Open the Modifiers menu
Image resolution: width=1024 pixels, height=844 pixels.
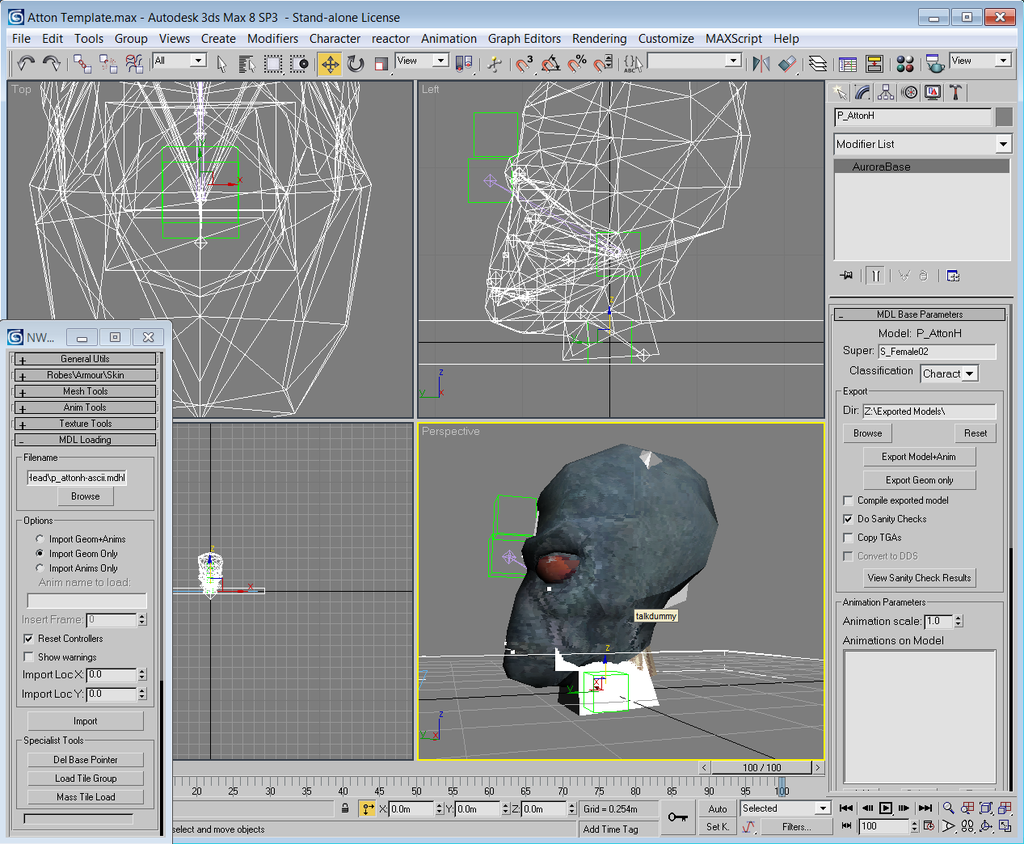tap(272, 39)
